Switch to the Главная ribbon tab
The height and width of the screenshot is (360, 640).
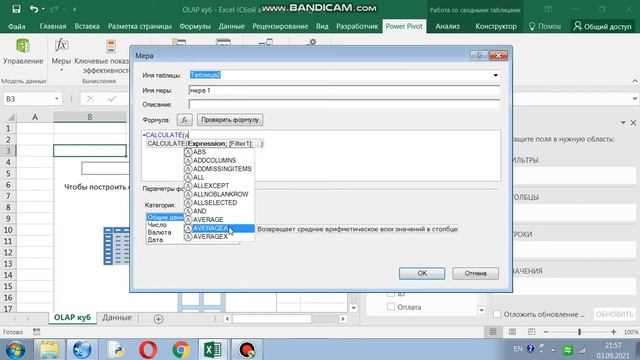(x=53, y=26)
